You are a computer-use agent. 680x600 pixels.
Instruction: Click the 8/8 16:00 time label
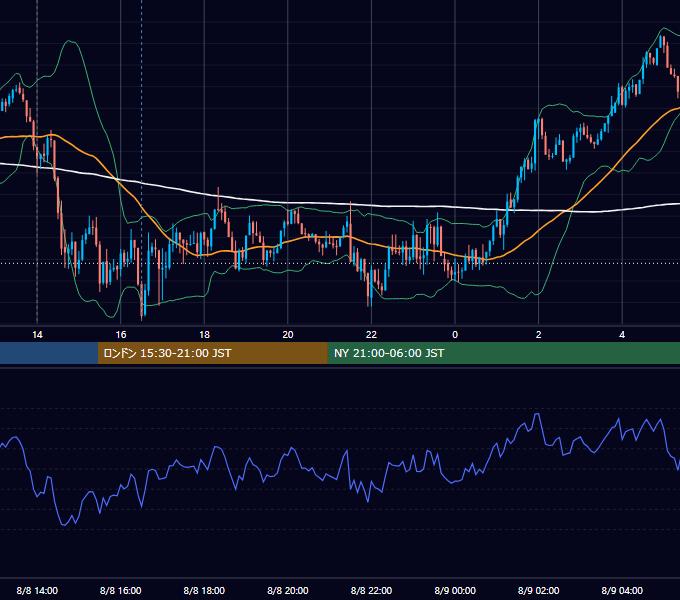point(121,590)
